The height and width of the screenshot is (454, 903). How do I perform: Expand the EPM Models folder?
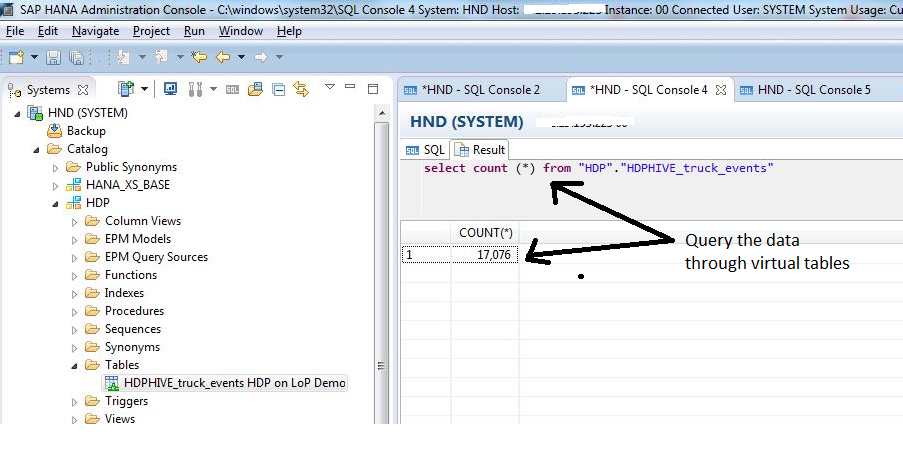tap(74, 240)
